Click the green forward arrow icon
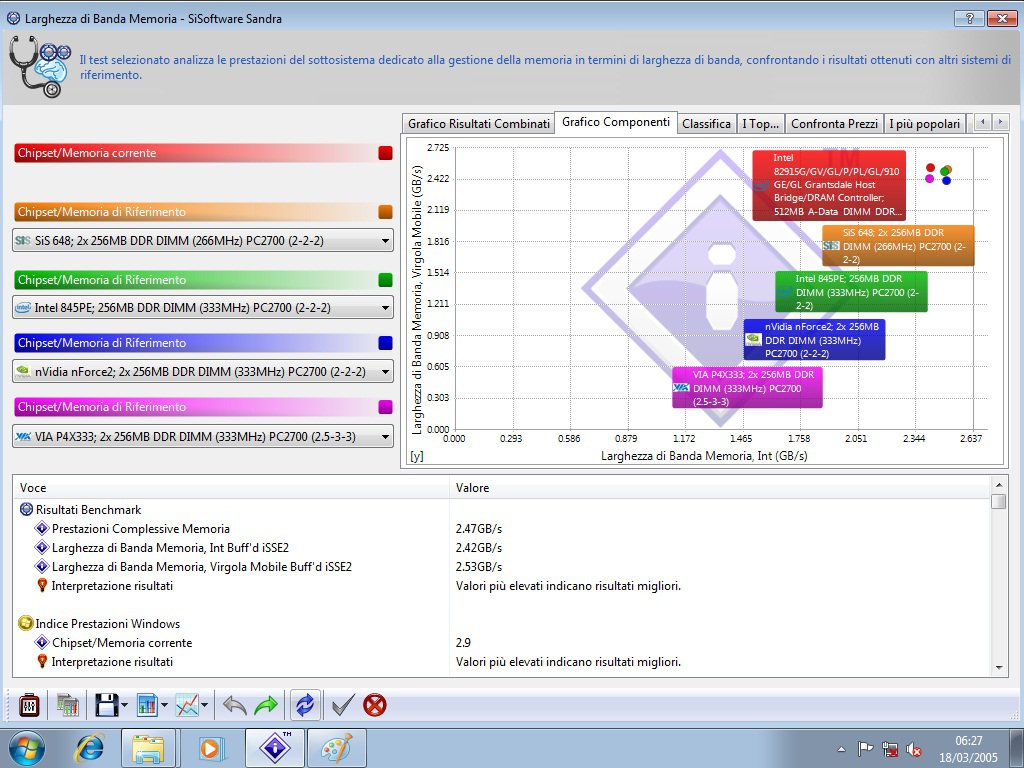1024x768 pixels. coord(266,705)
